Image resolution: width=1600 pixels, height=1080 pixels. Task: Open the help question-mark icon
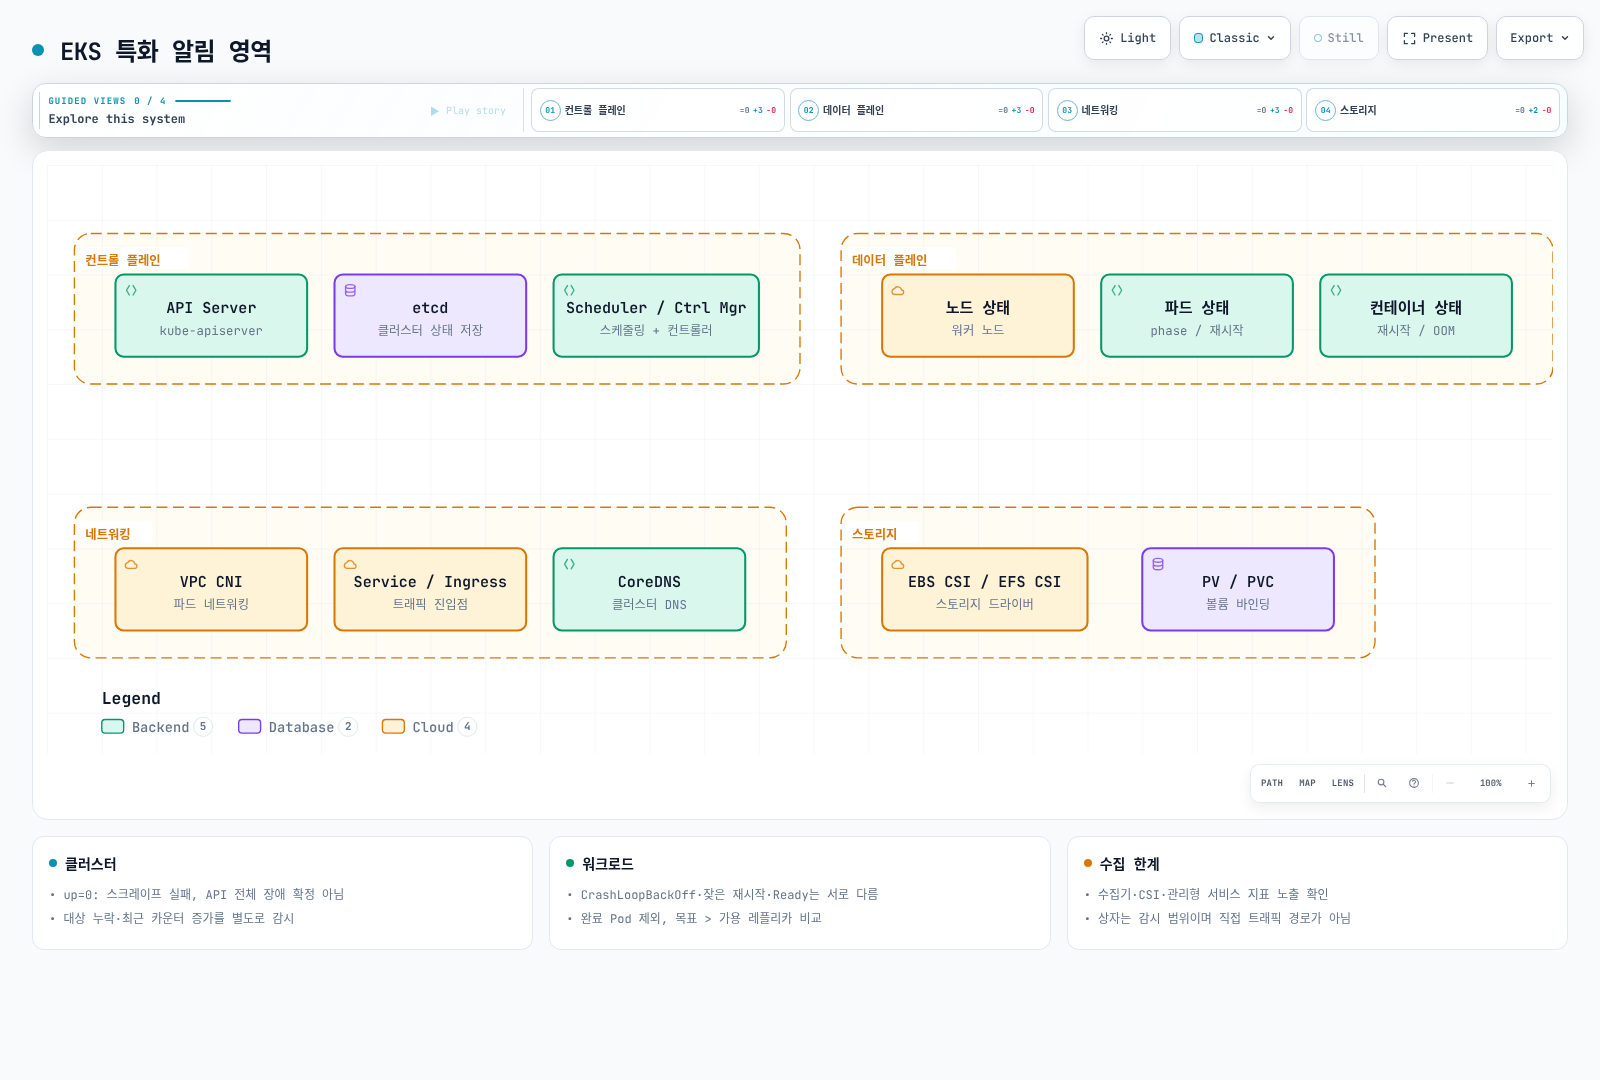click(x=1414, y=783)
